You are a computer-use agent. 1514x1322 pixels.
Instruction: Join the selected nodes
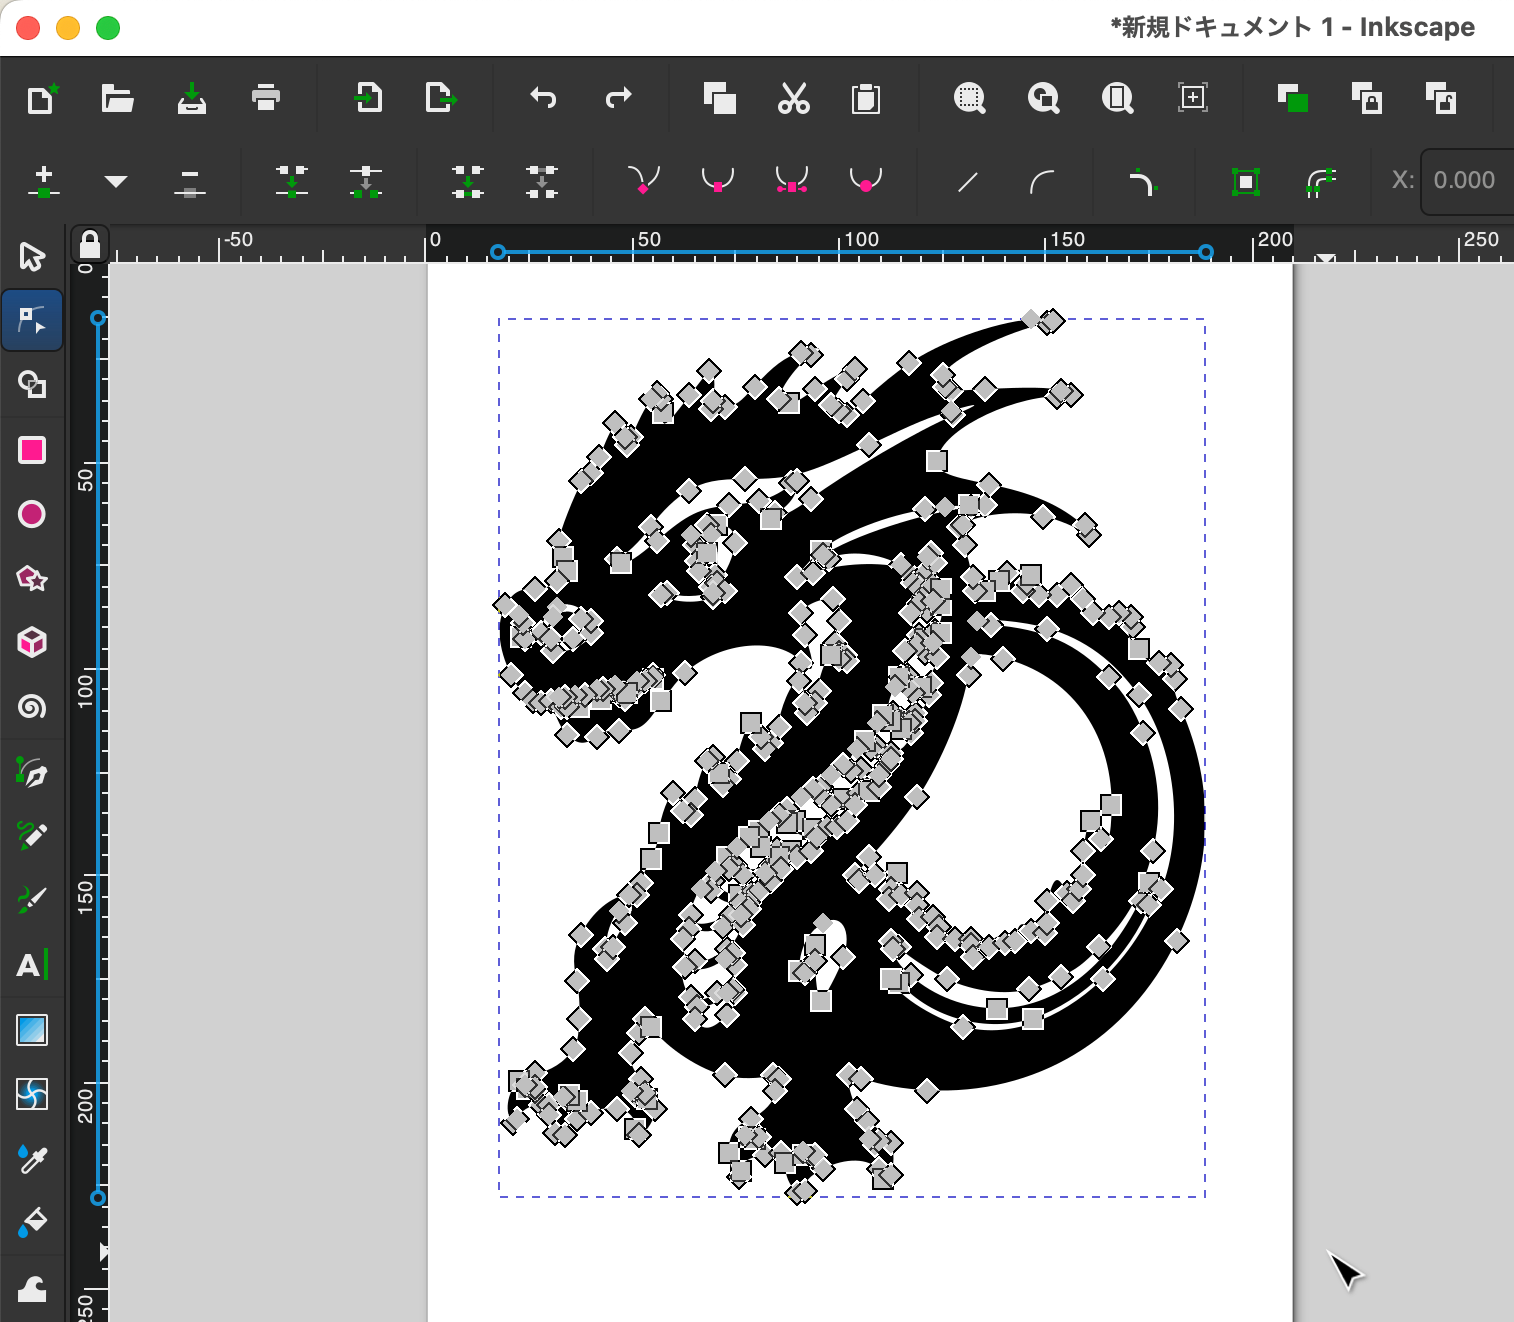click(x=292, y=181)
